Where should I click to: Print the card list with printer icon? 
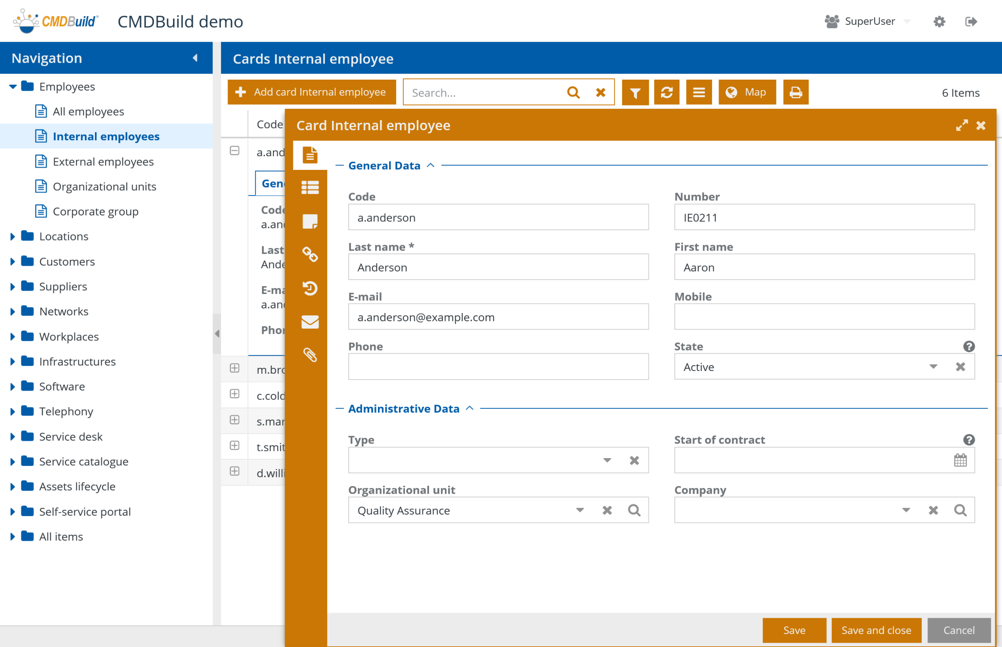click(x=796, y=93)
